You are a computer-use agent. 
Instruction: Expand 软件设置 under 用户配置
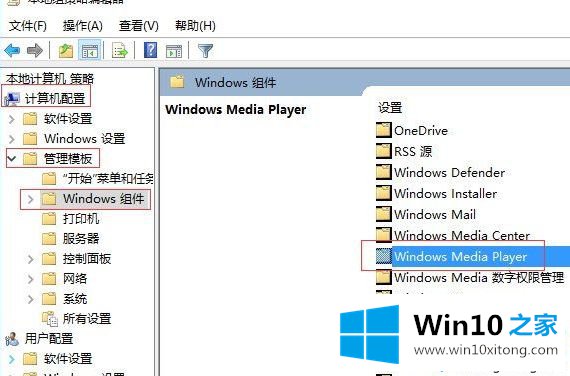click(11, 359)
